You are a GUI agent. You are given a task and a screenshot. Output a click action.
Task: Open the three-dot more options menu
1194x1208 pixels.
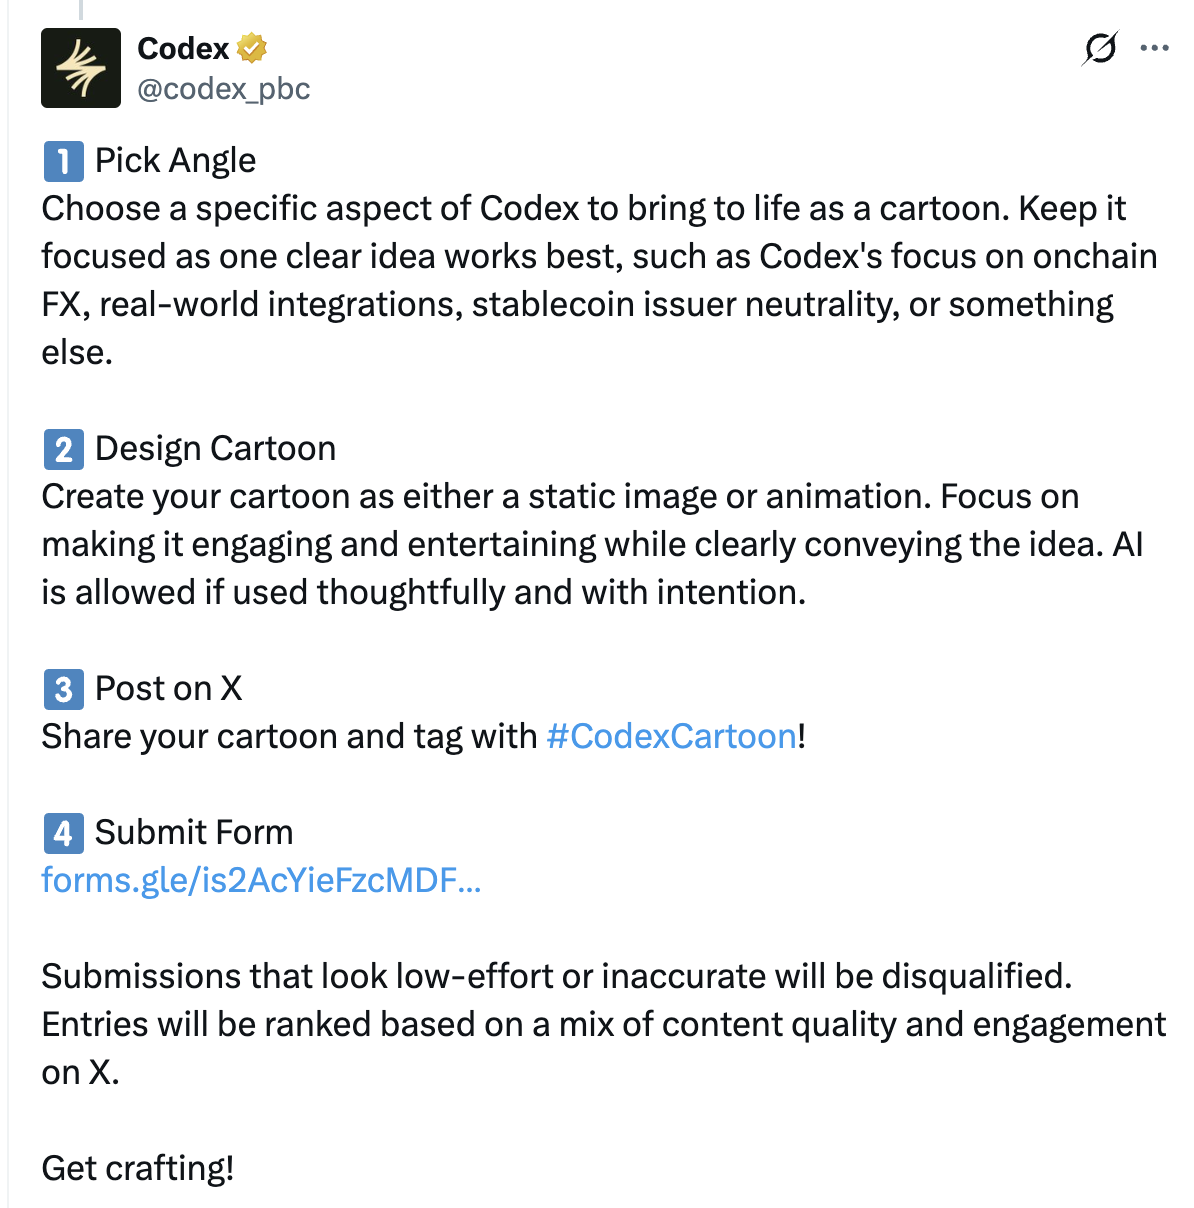point(1154,48)
